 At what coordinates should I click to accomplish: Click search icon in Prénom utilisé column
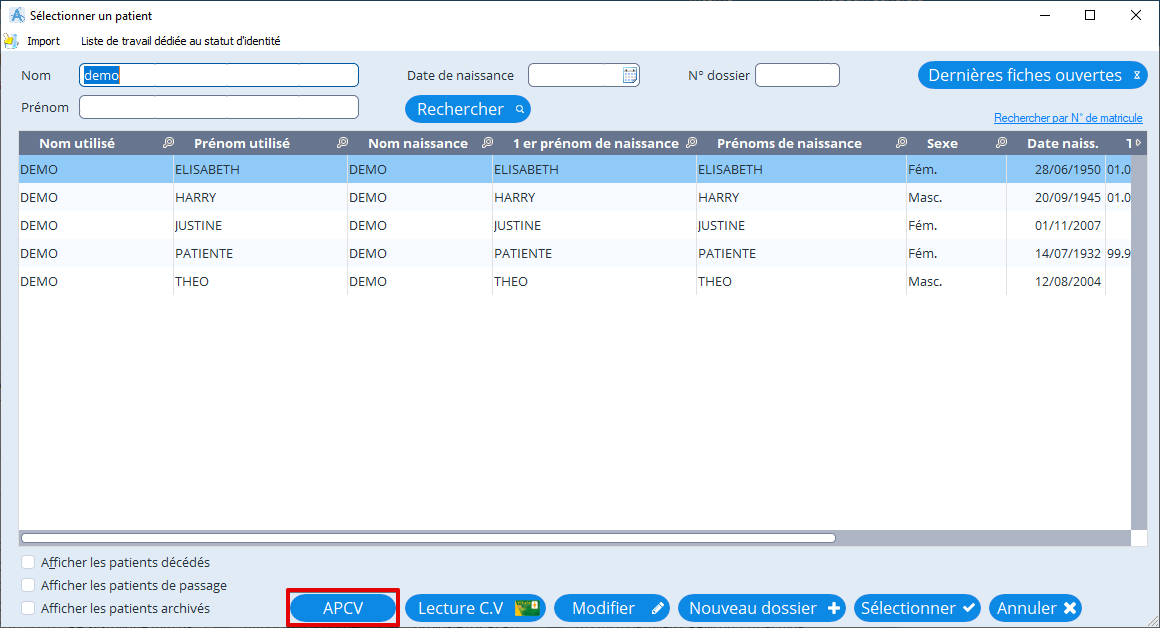tap(342, 143)
